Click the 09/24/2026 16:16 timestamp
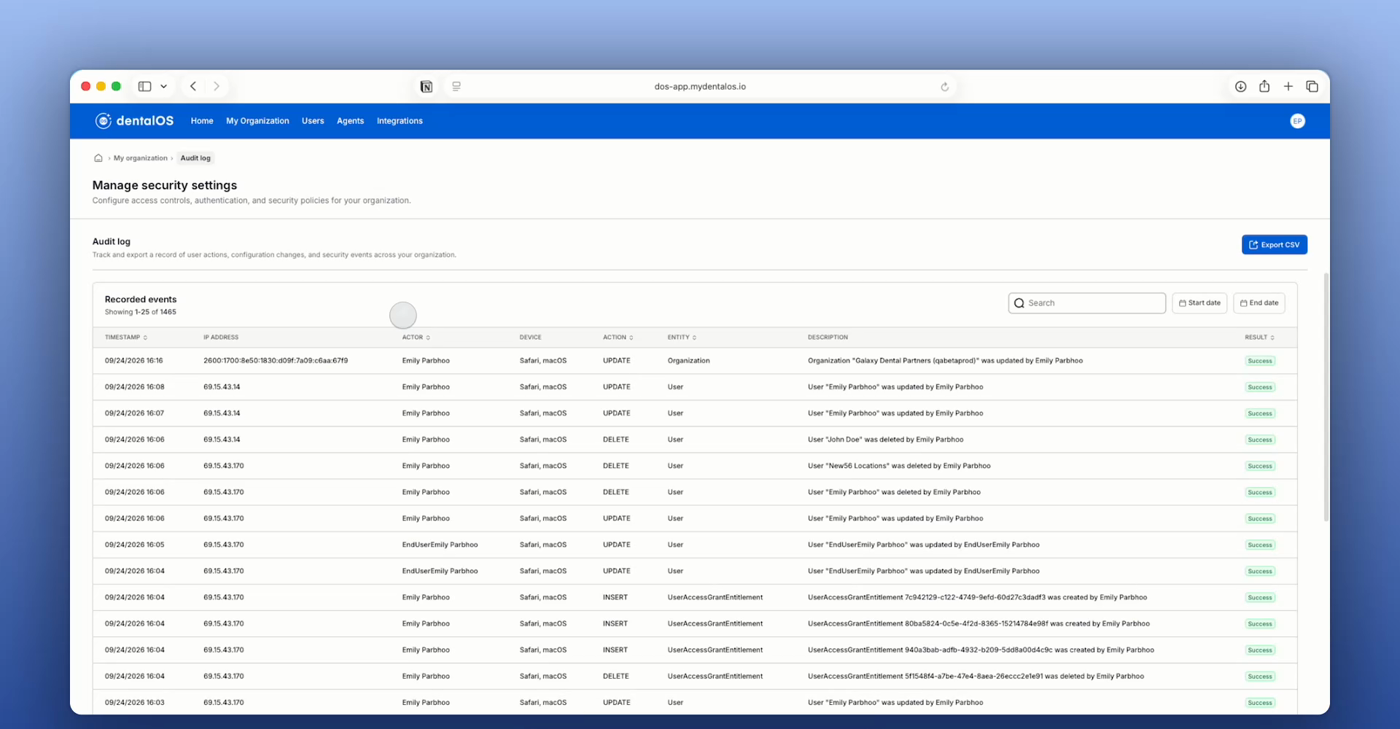 pos(134,361)
